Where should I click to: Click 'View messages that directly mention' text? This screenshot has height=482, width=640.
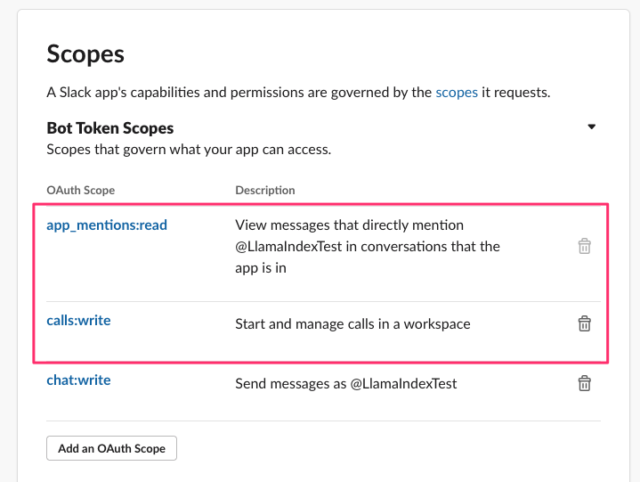(349, 225)
